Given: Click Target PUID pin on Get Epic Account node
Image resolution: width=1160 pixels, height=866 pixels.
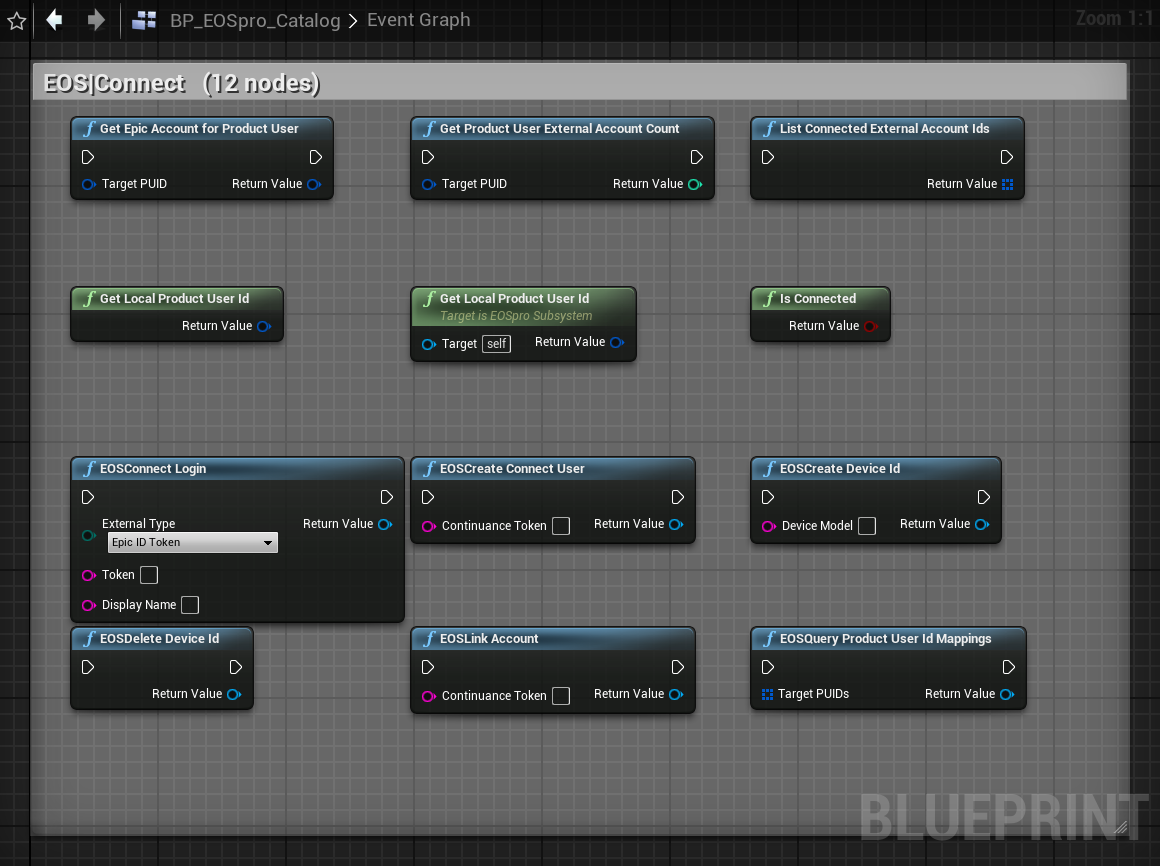Looking at the screenshot, I should click(89, 184).
